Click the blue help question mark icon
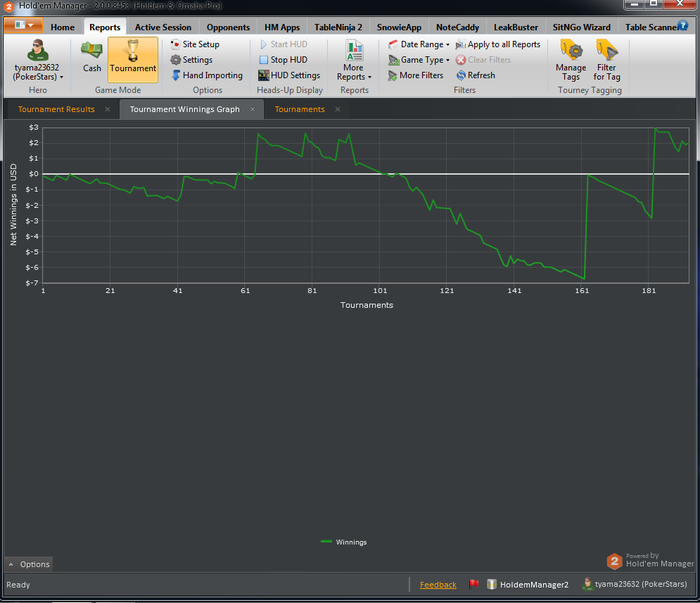The image size is (700, 603). [683, 25]
